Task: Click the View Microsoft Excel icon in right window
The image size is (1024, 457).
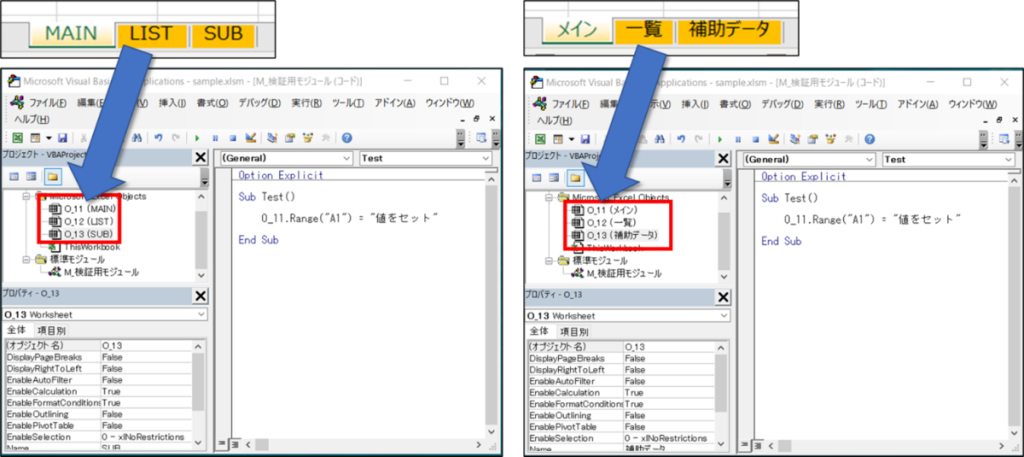Action: coord(539,138)
